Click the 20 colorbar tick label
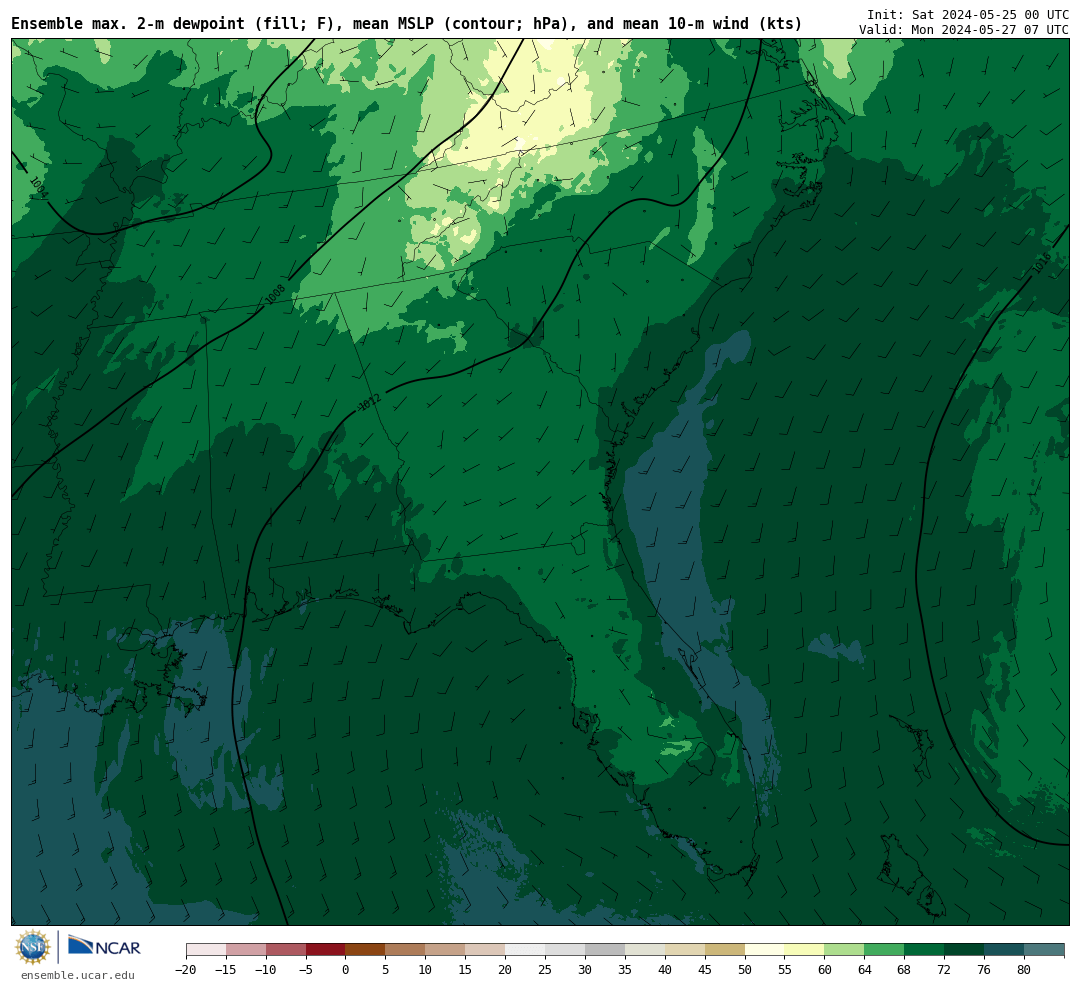1080x988 pixels. coord(506,969)
